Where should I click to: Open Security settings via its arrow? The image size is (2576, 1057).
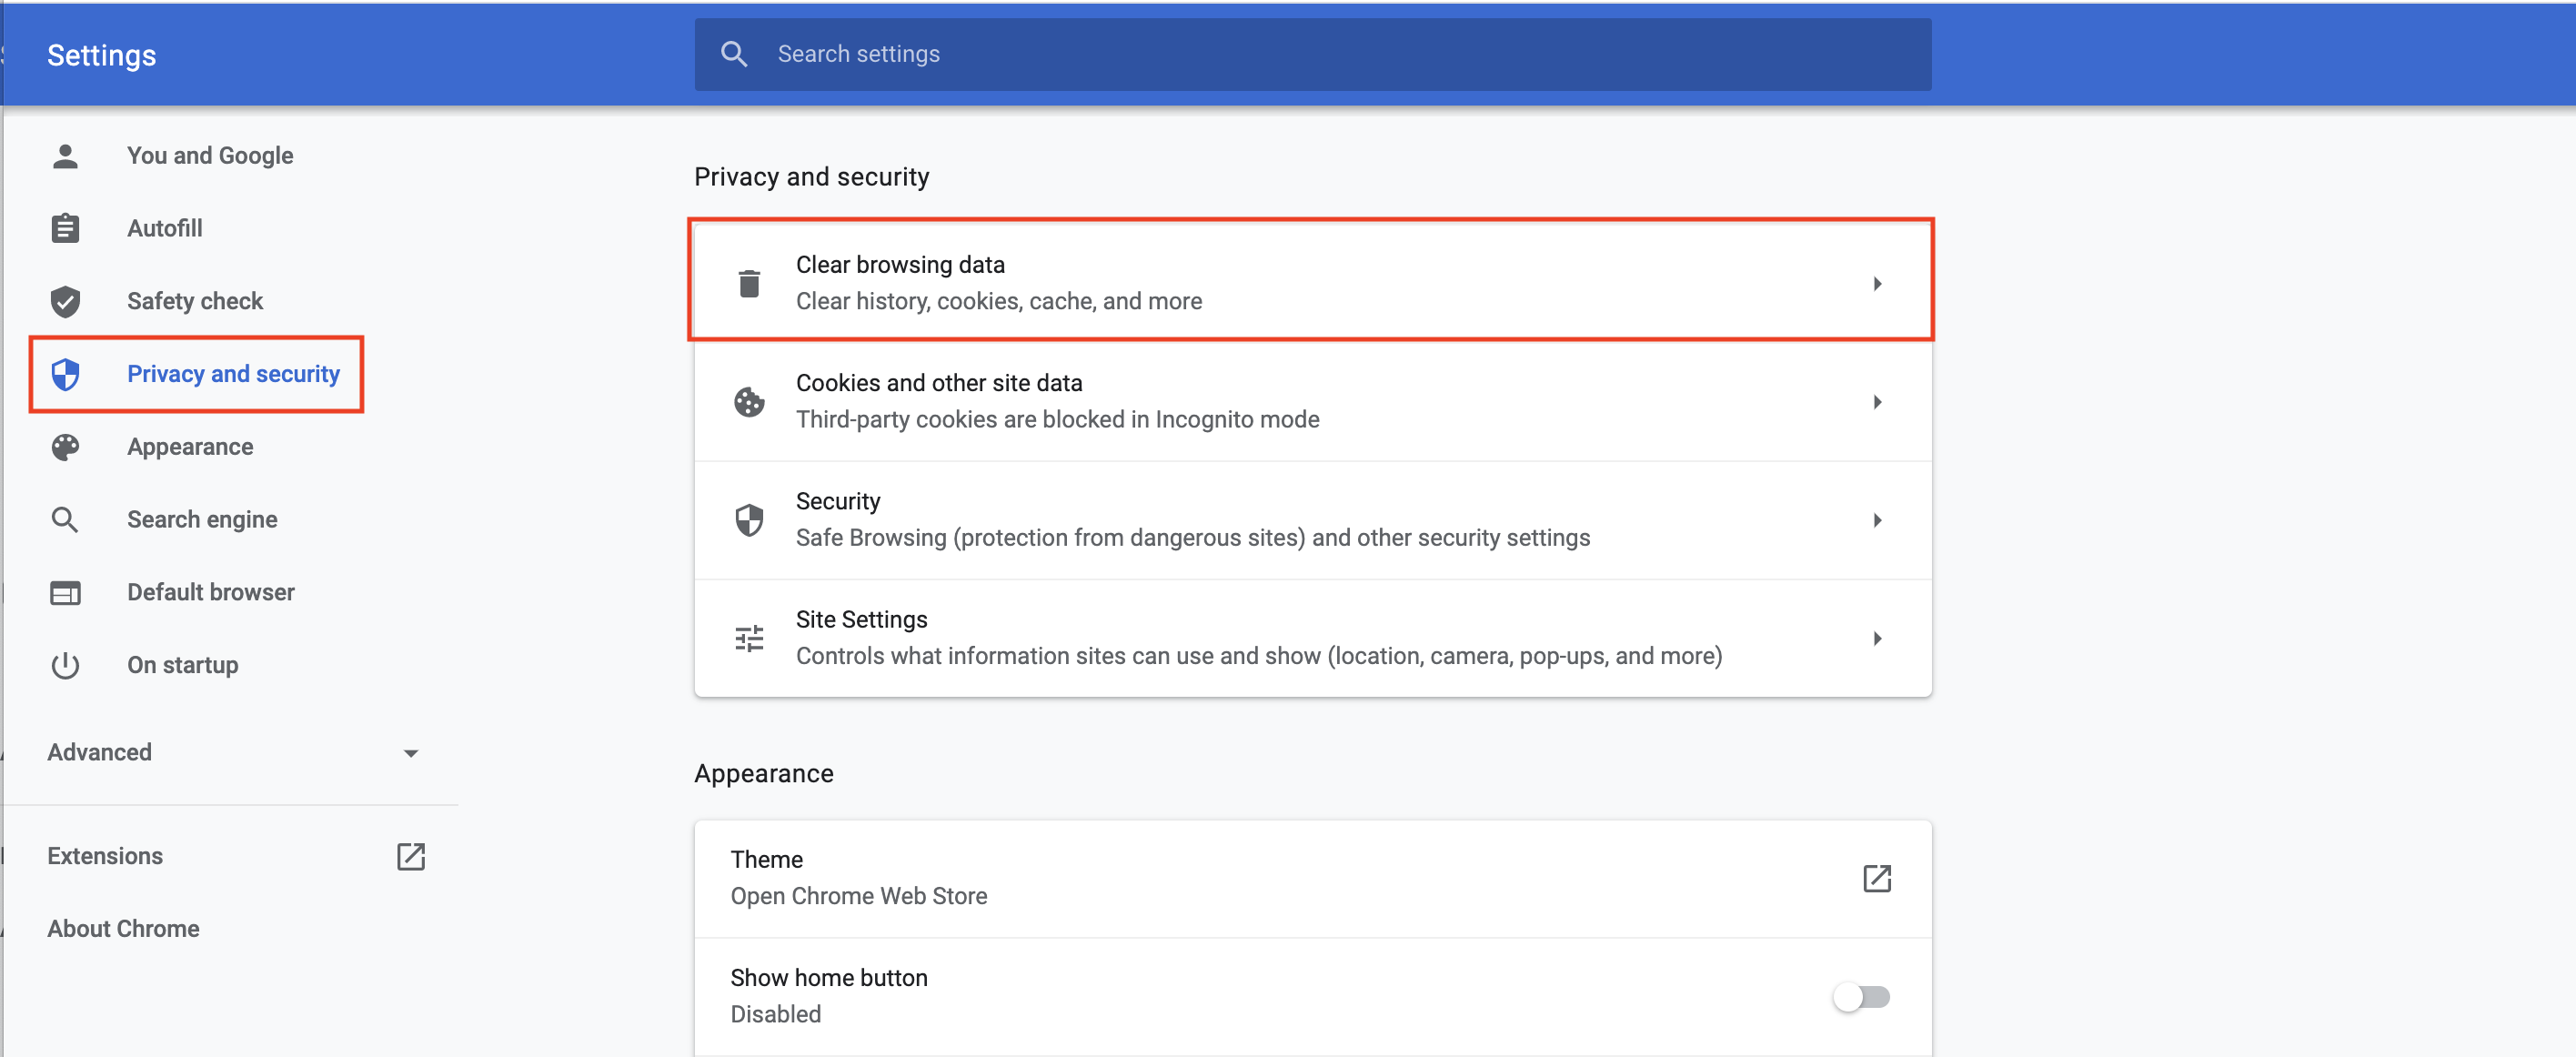[1877, 520]
